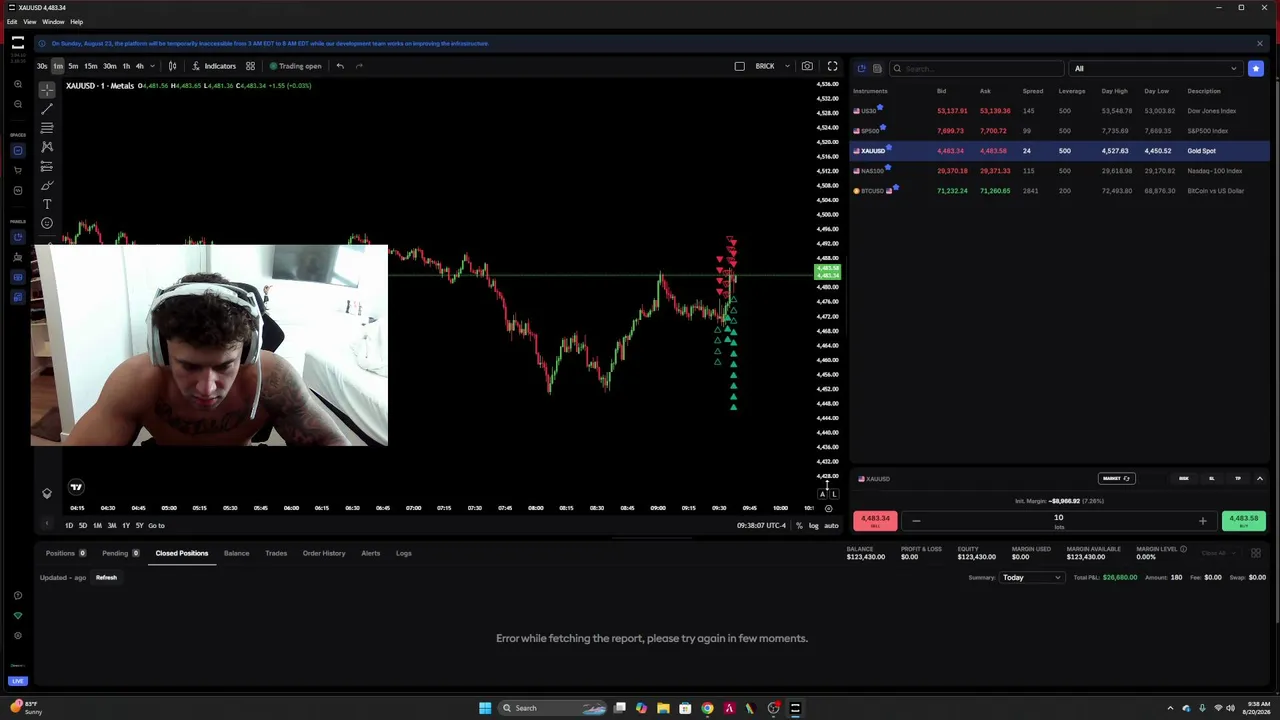Open the chart time axis settings gear
Viewport: 1280px width, 720px height.
tap(828, 508)
